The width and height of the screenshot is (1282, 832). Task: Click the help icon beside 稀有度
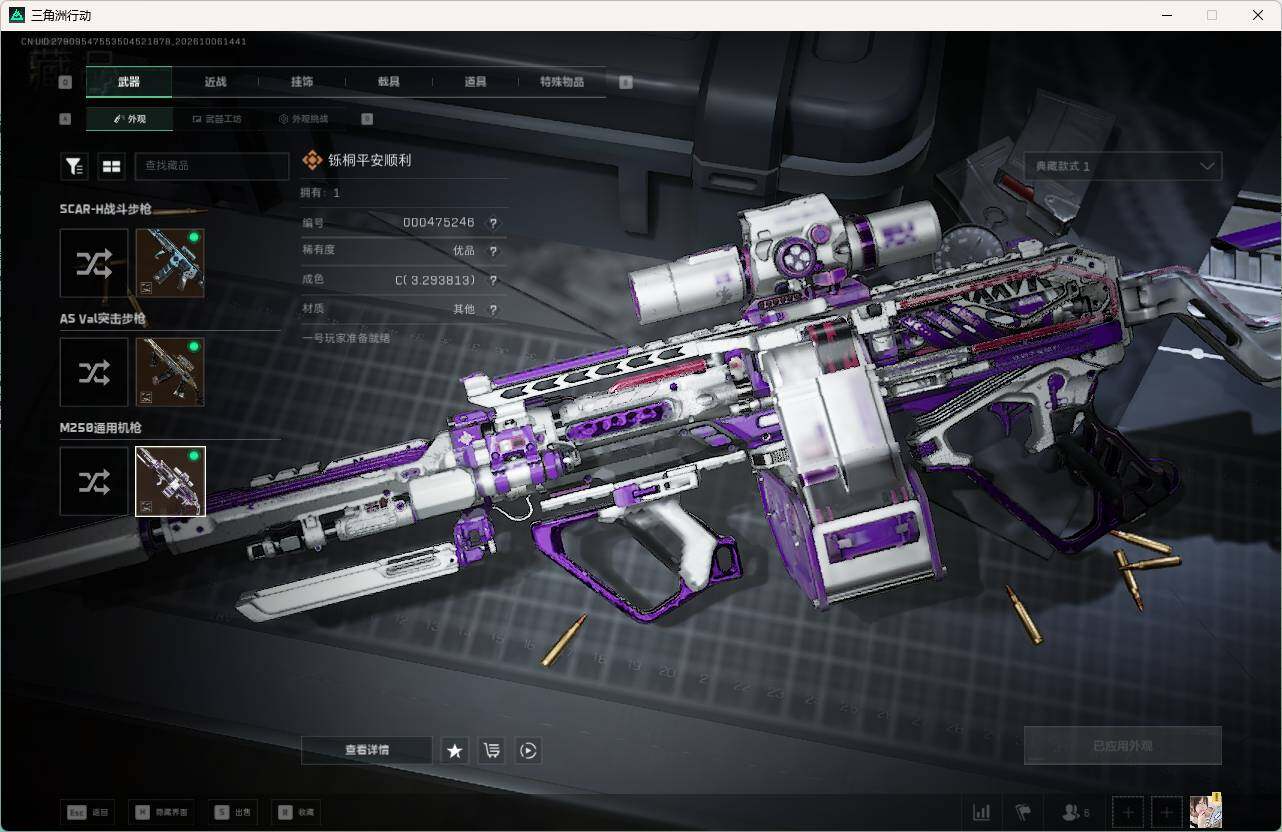[493, 252]
